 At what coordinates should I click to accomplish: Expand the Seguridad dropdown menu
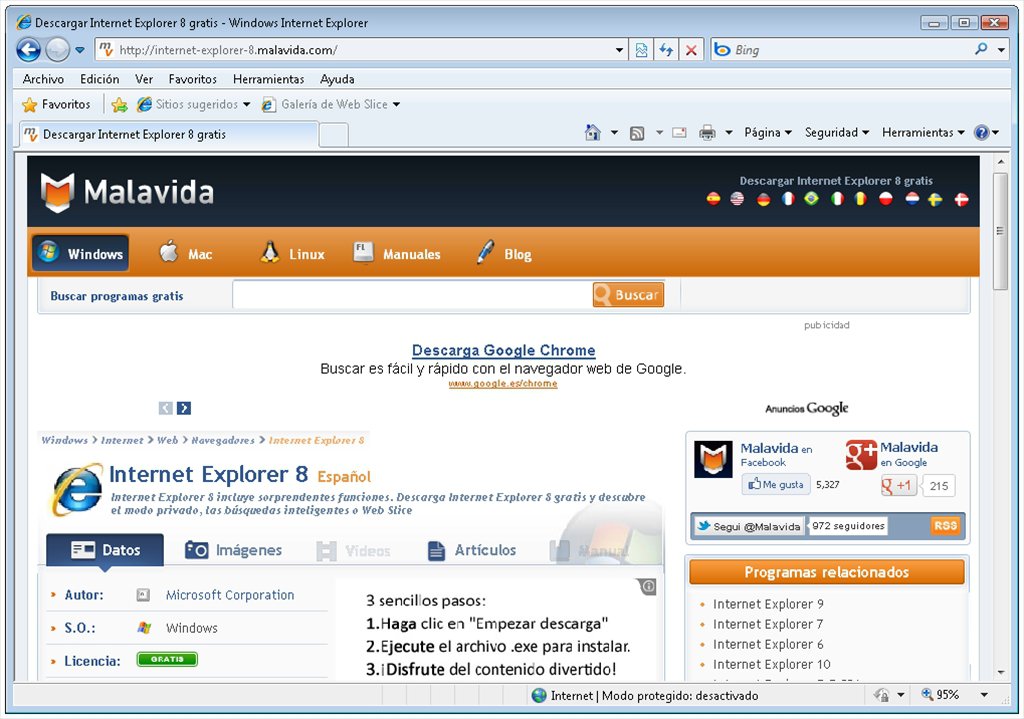click(x=837, y=132)
